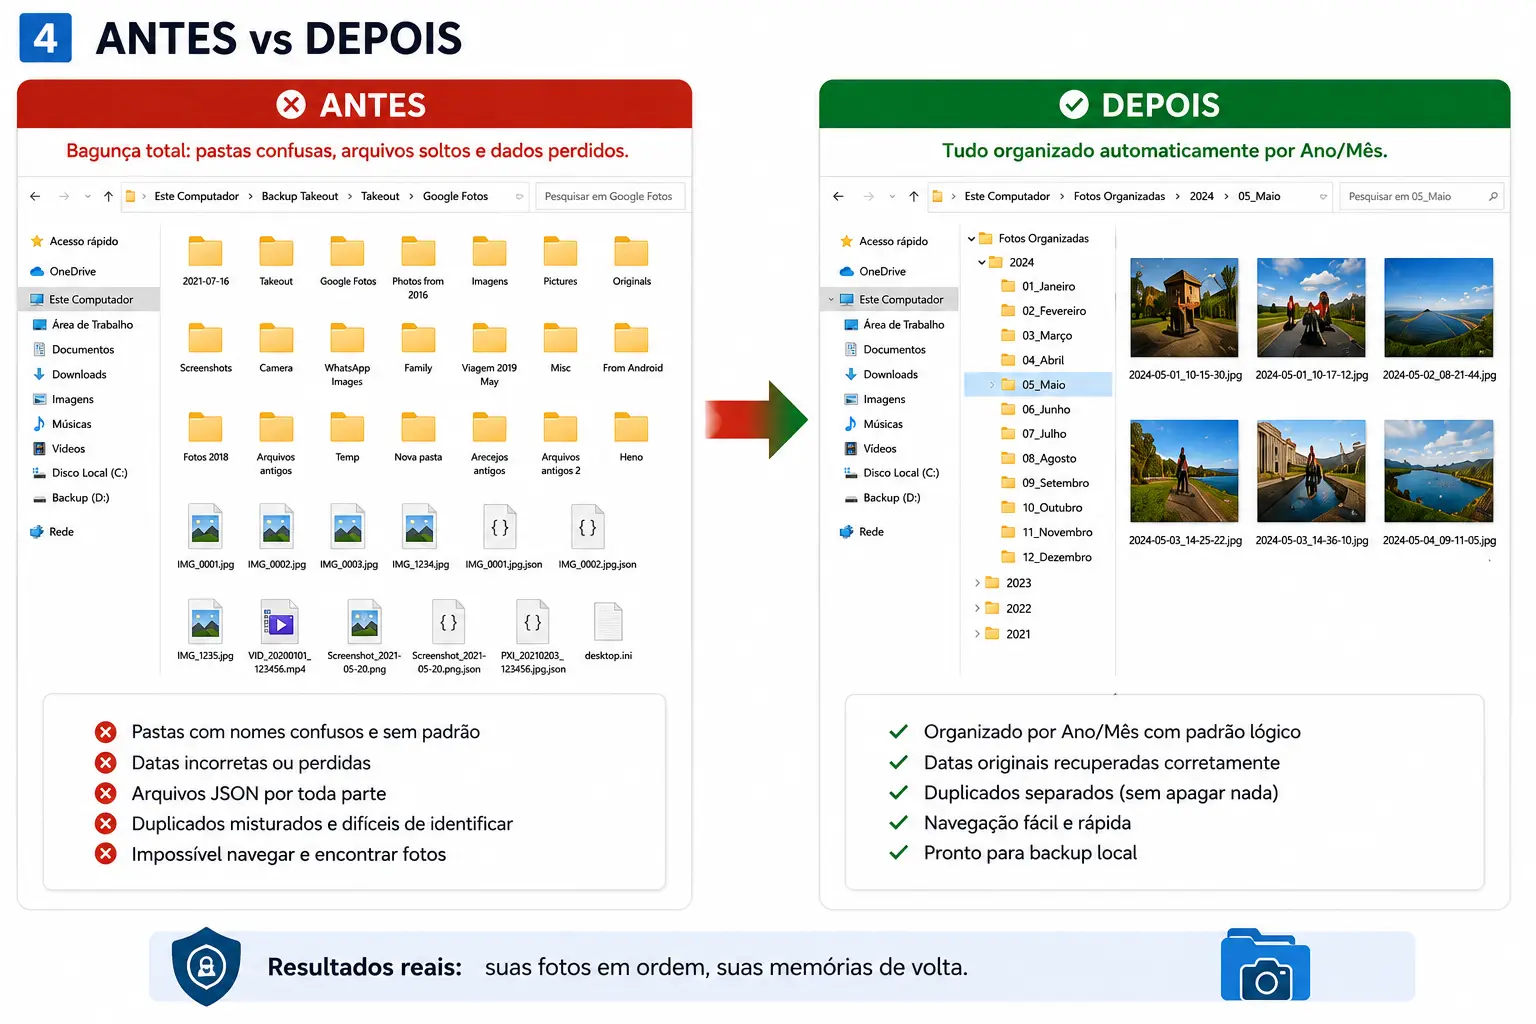Click the Back arrow in ANTES window
1536x1024 pixels.
tap(35, 197)
